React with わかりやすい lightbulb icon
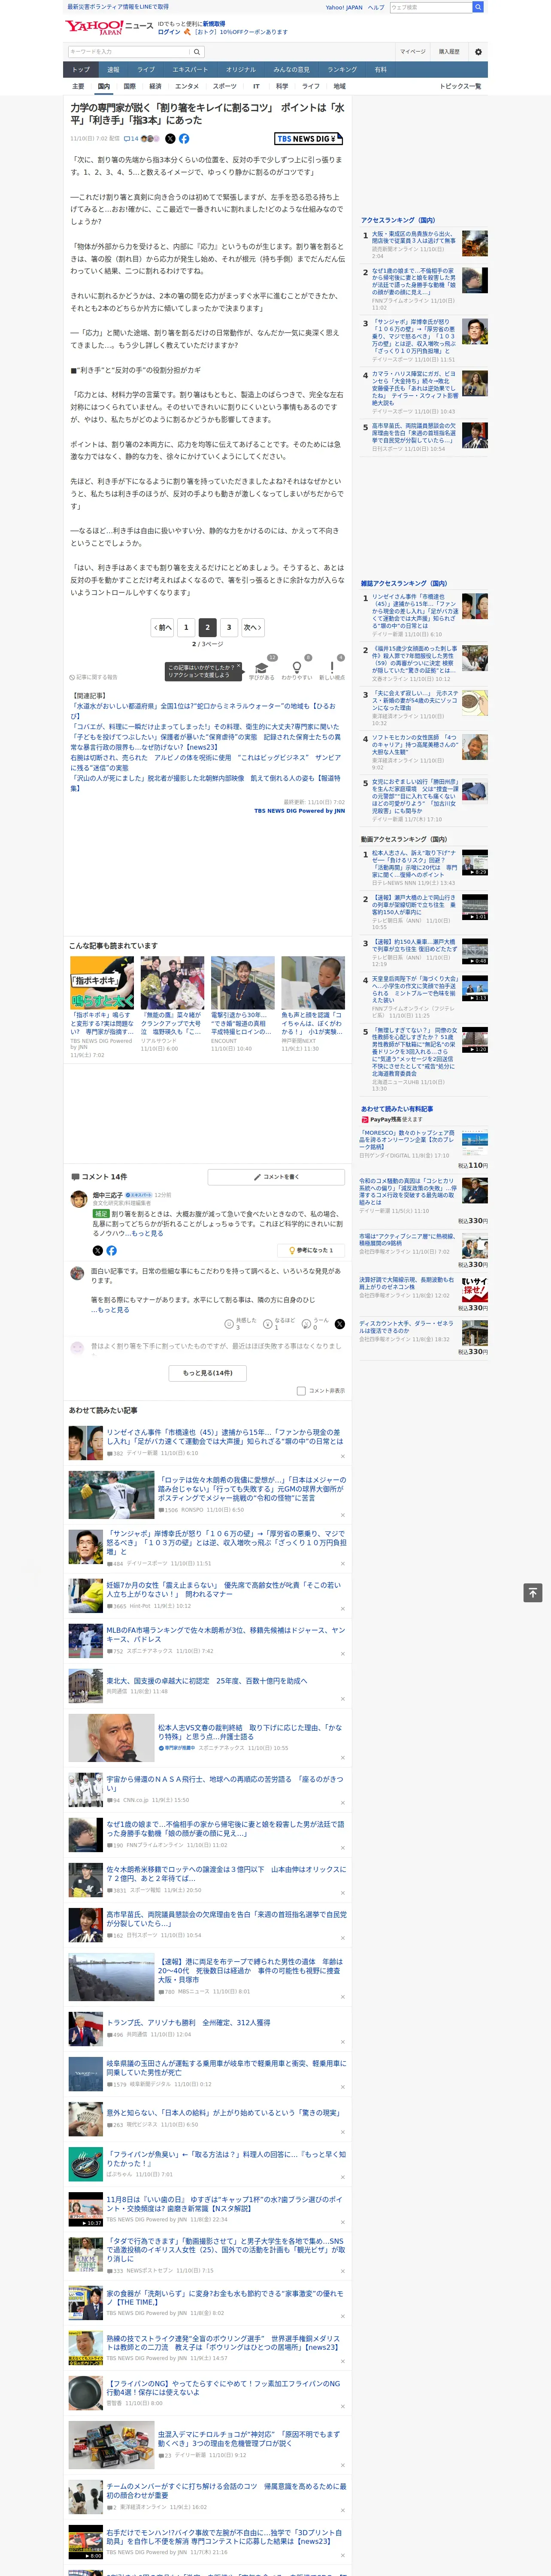 297,668
